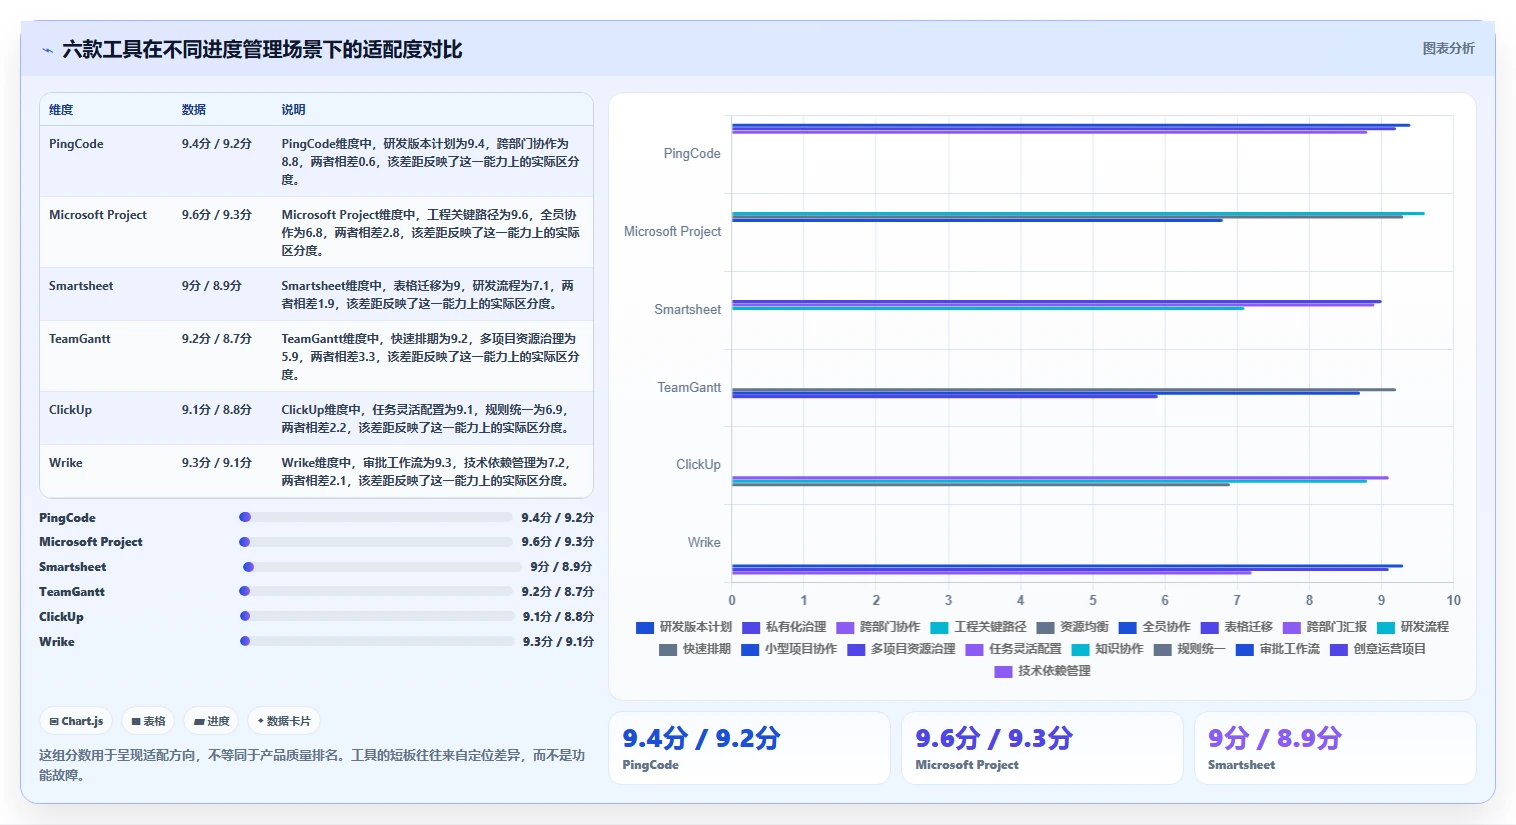Click the table cell 9.2分 / 8.7分
The width and height of the screenshot is (1516, 825).
click(217, 339)
